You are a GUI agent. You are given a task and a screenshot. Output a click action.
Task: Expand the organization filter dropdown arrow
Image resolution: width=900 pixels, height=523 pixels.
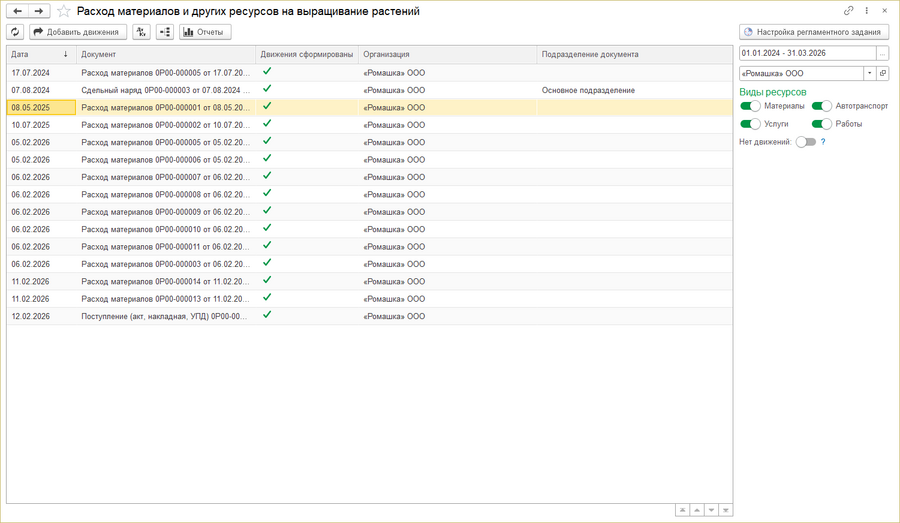click(870, 73)
